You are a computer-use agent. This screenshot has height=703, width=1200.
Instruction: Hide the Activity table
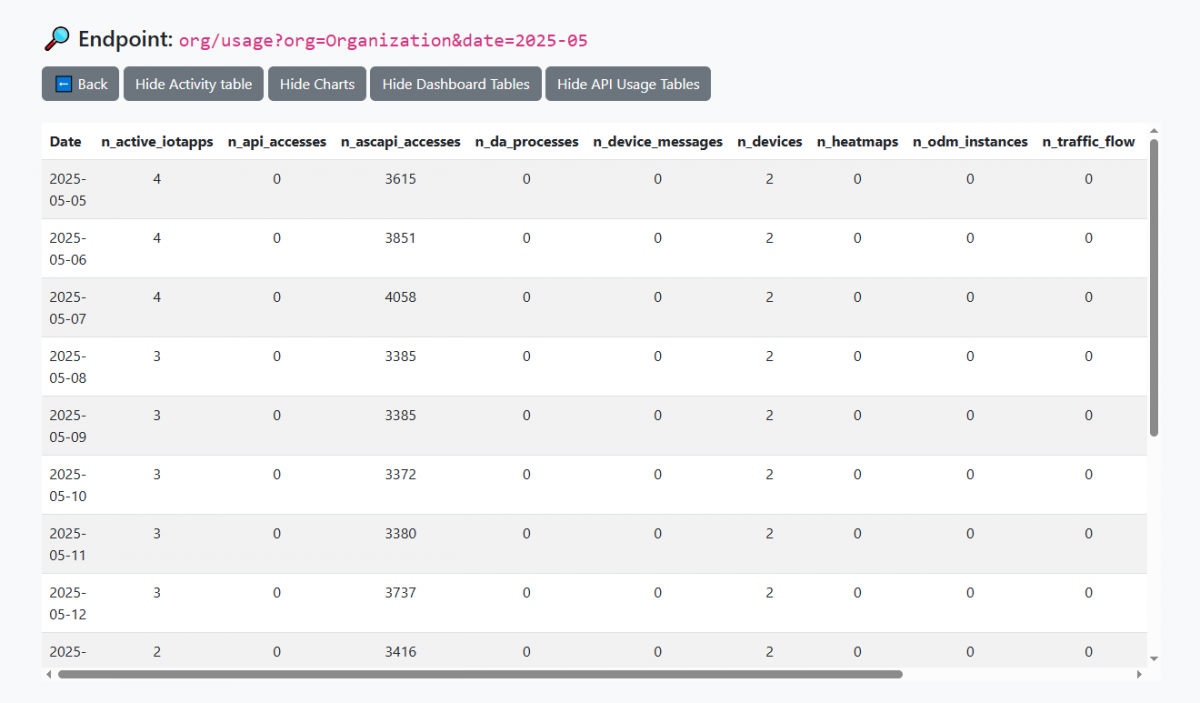click(193, 84)
